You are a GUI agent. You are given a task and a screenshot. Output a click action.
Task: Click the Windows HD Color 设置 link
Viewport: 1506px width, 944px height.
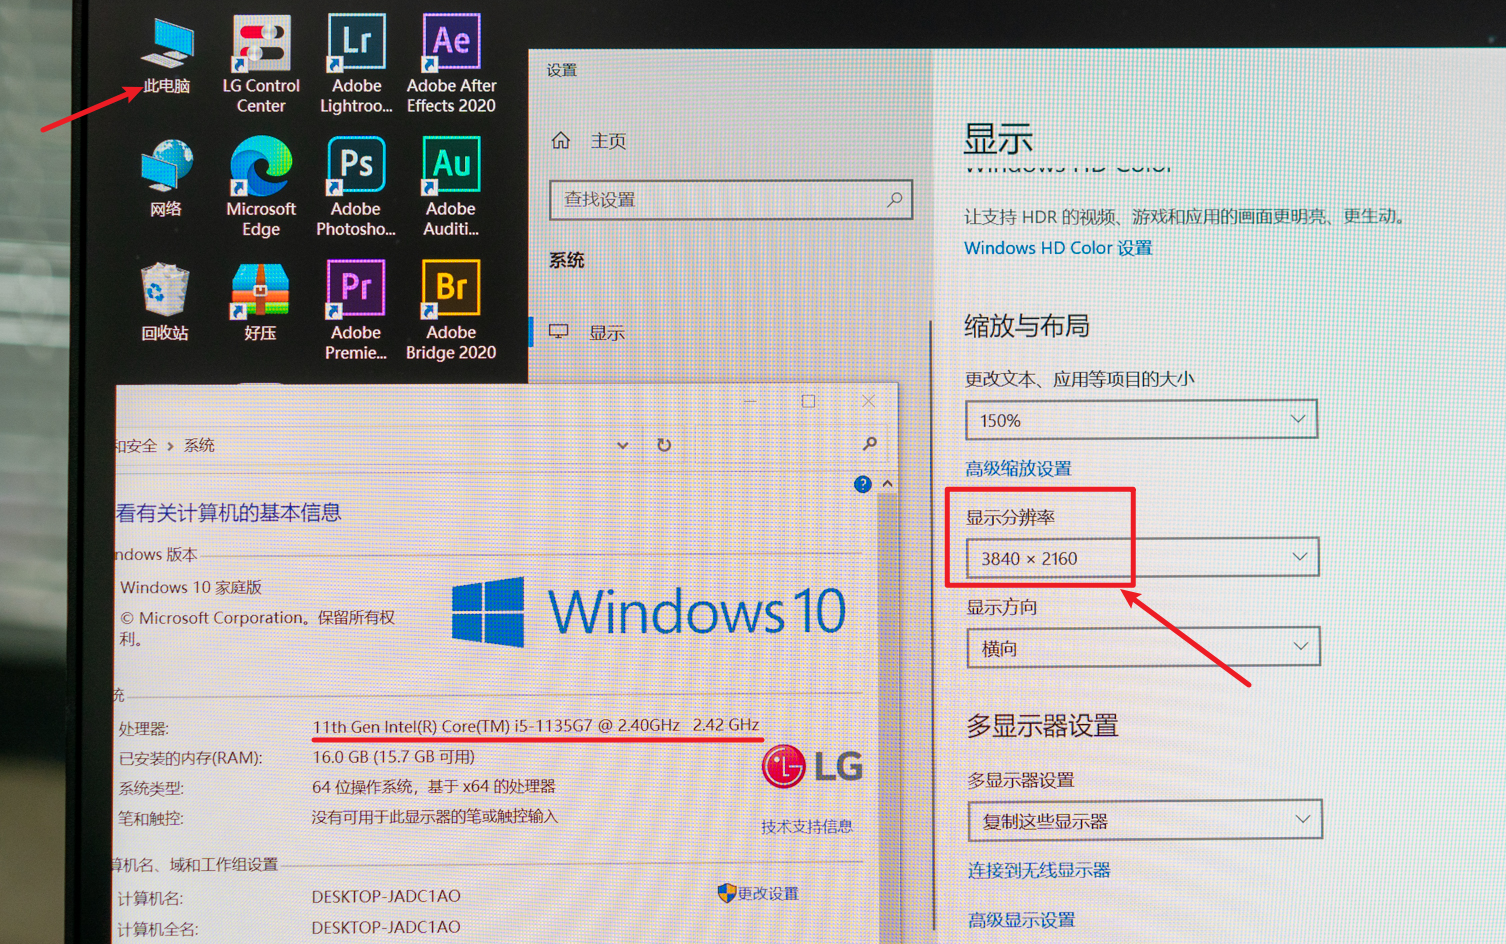[x=1058, y=248]
